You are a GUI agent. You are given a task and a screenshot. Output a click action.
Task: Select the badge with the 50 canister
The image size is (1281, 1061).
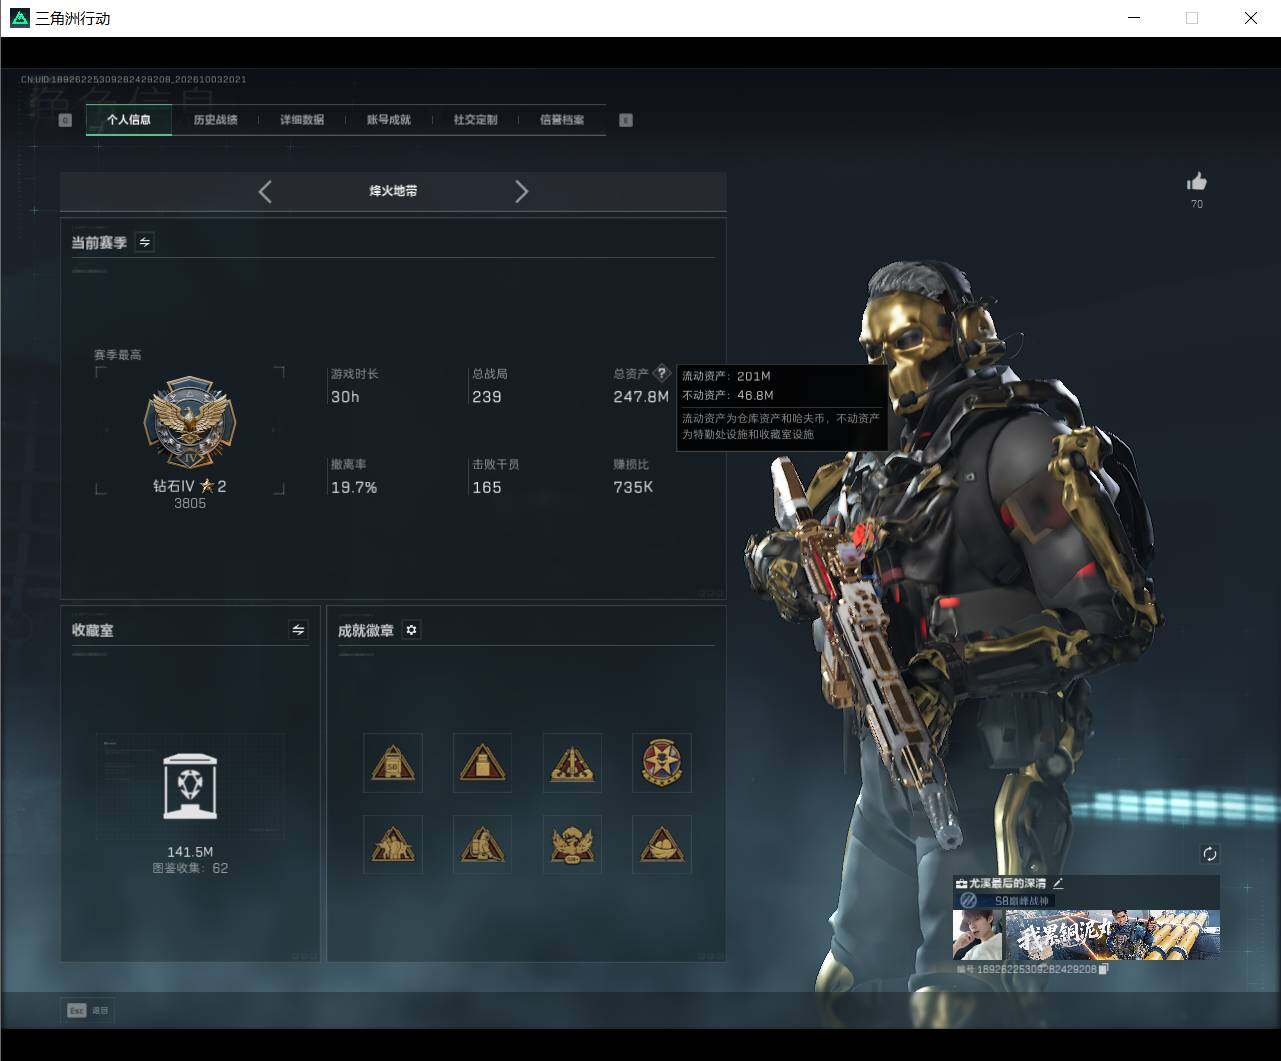(x=393, y=763)
